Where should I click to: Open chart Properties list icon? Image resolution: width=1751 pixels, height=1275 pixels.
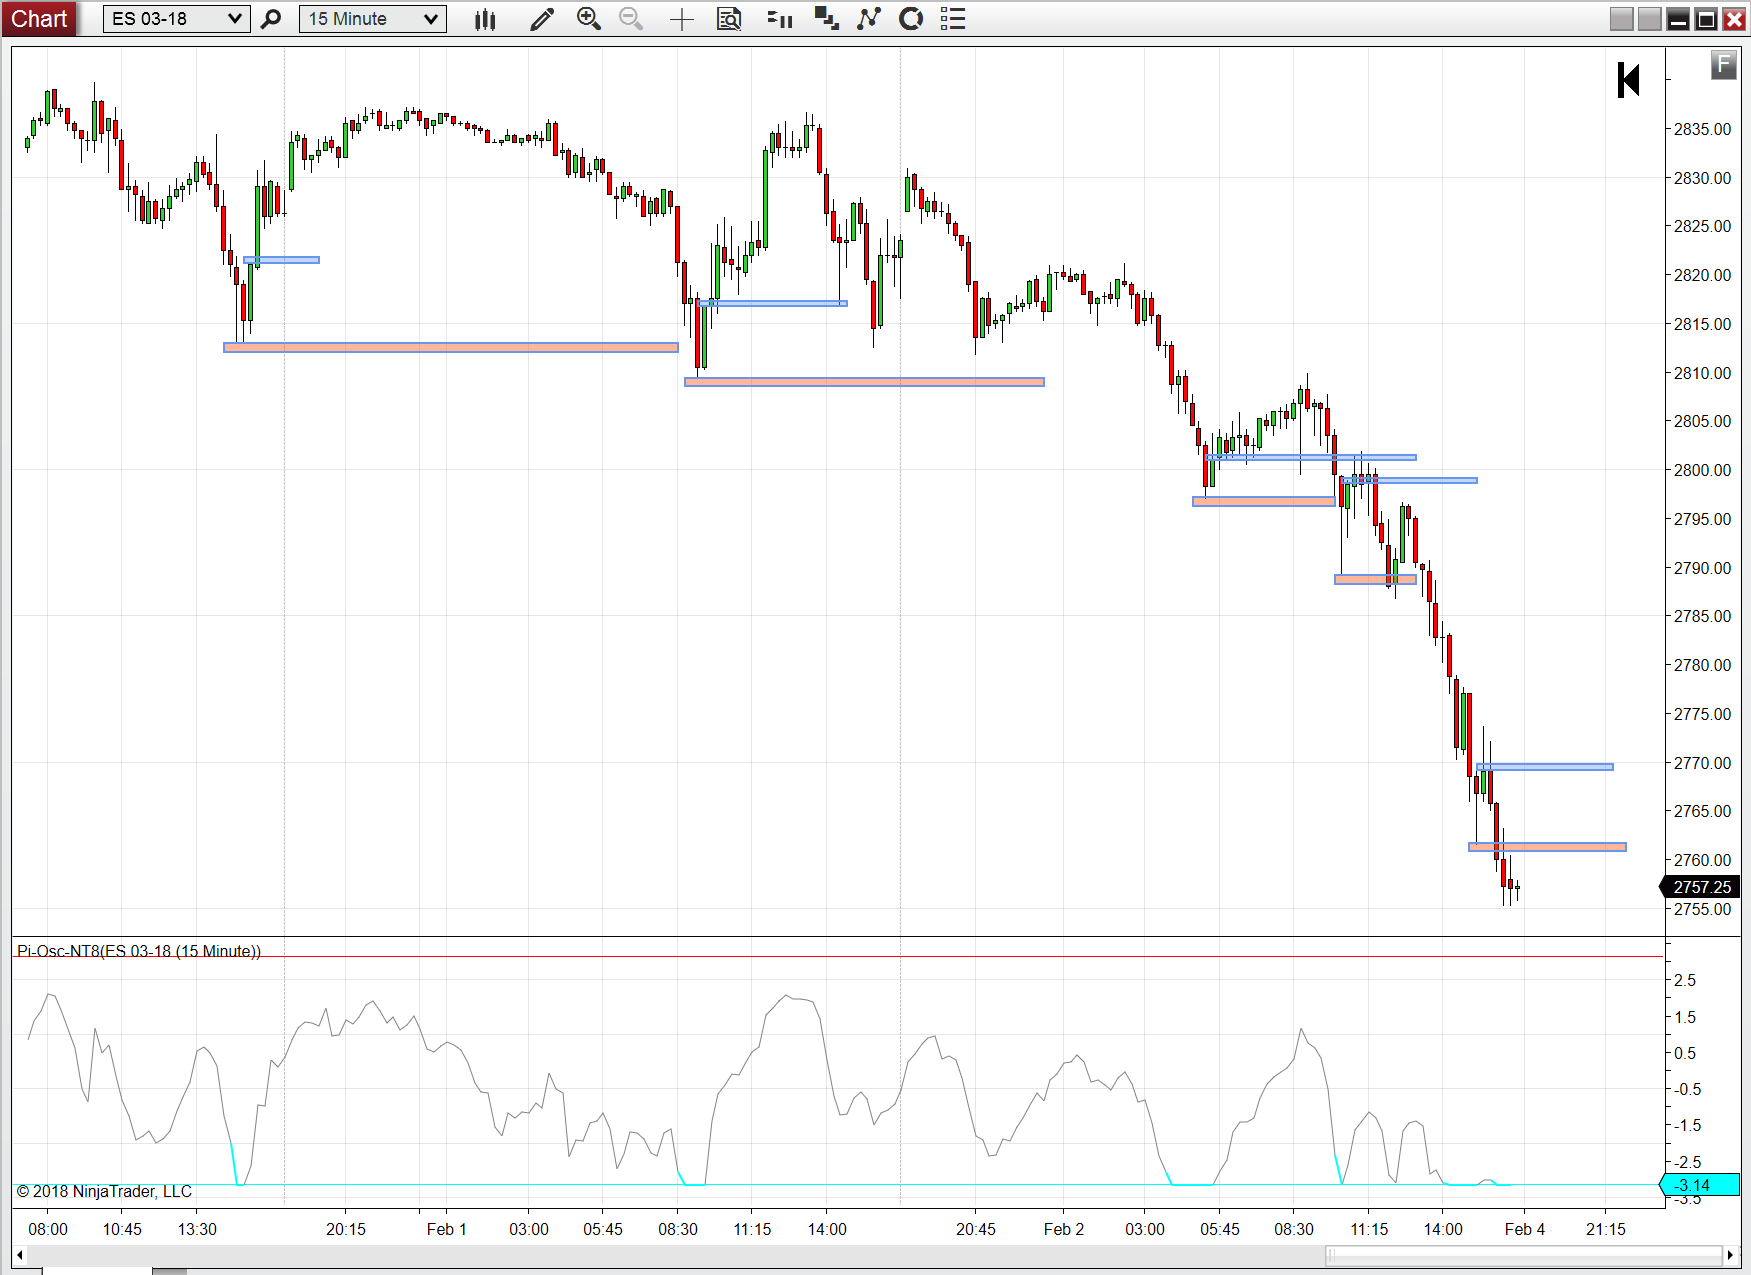pos(953,19)
